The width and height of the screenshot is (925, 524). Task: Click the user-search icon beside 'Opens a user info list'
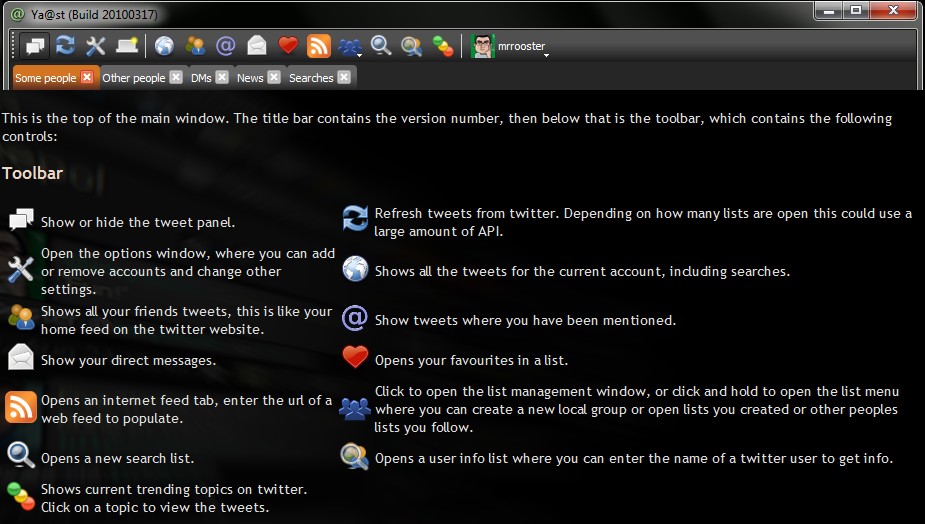coord(355,456)
